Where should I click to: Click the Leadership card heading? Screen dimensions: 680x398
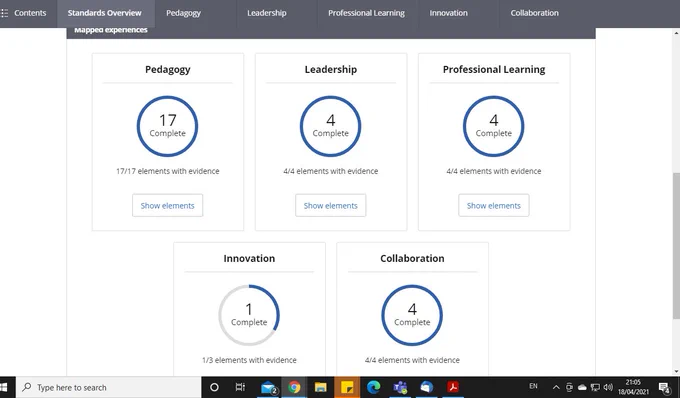coord(330,69)
